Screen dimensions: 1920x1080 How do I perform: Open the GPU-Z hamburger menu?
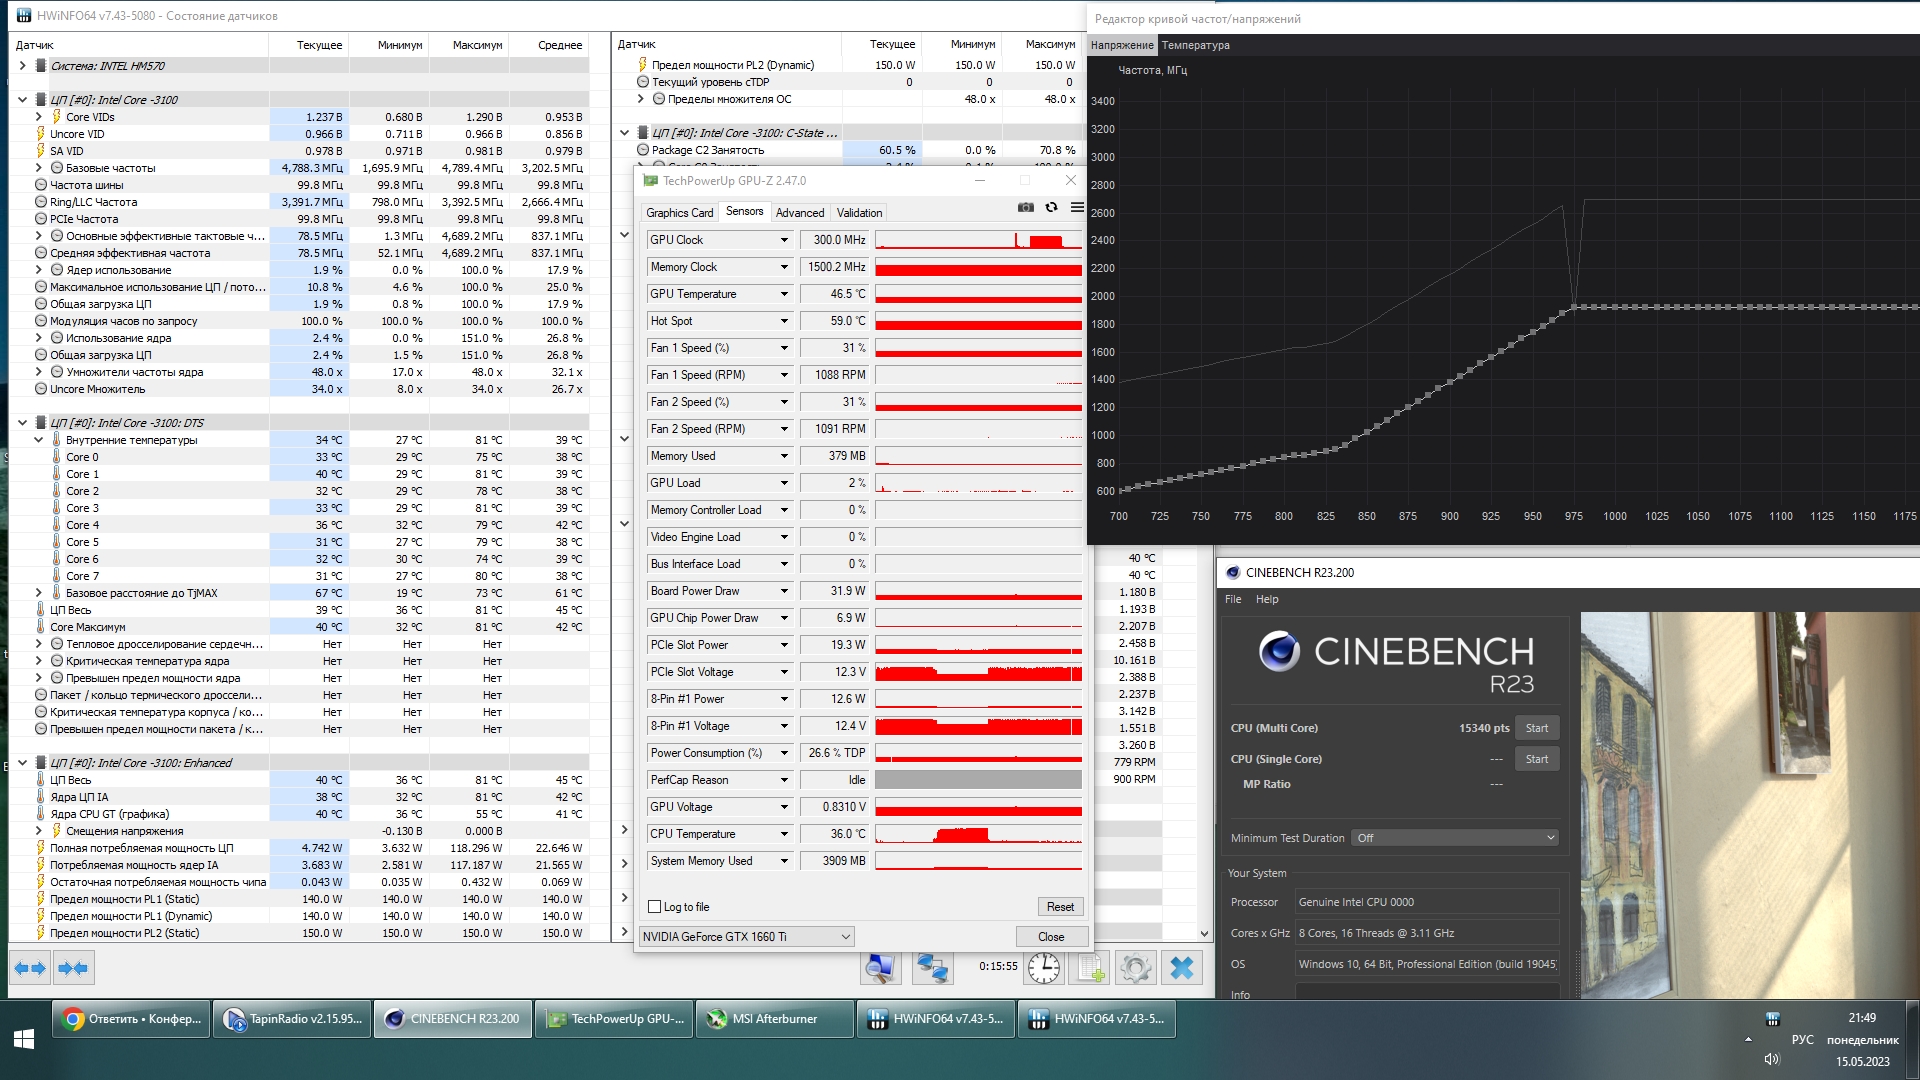(1077, 207)
